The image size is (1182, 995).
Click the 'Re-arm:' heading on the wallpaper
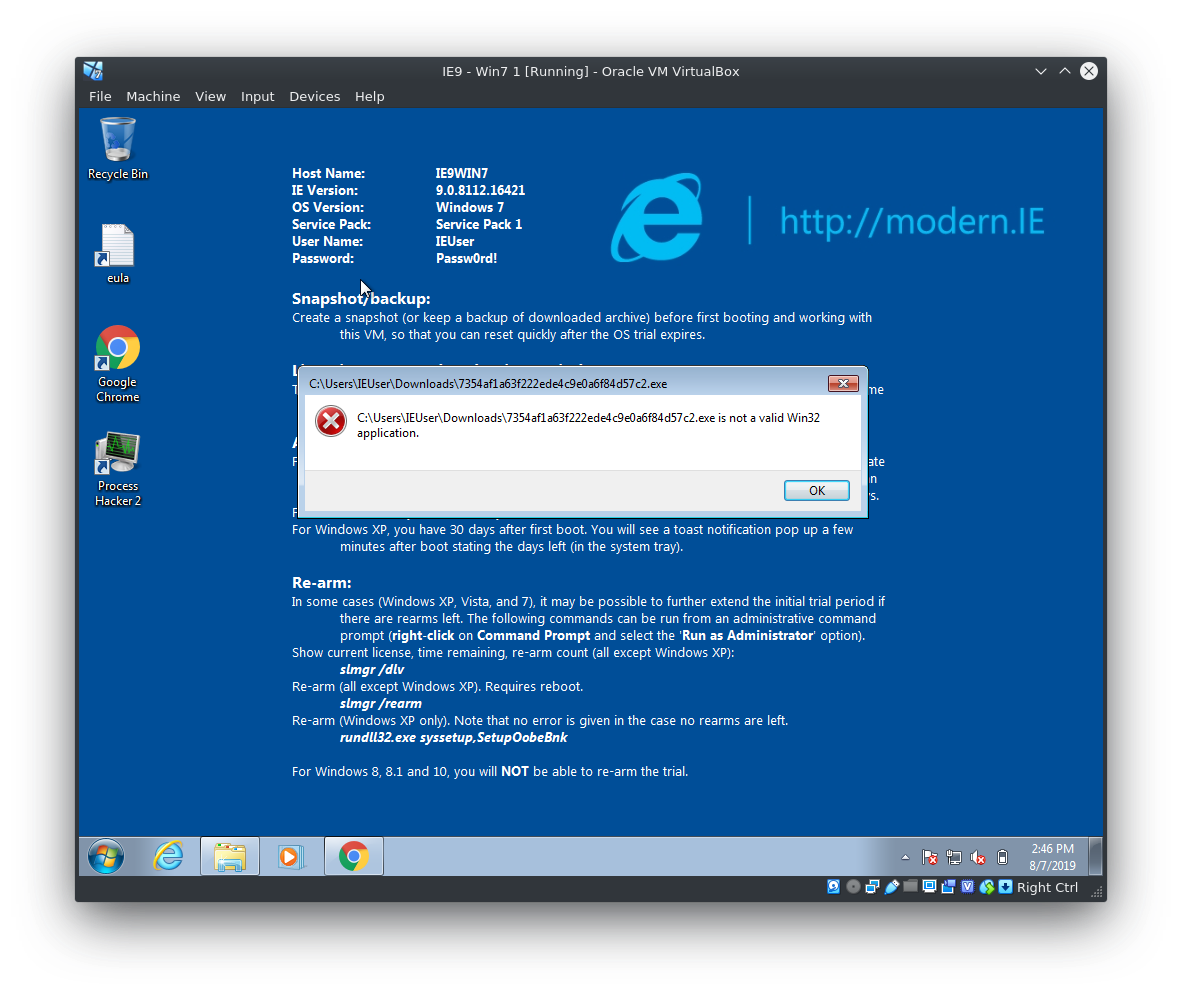tap(321, 583)
